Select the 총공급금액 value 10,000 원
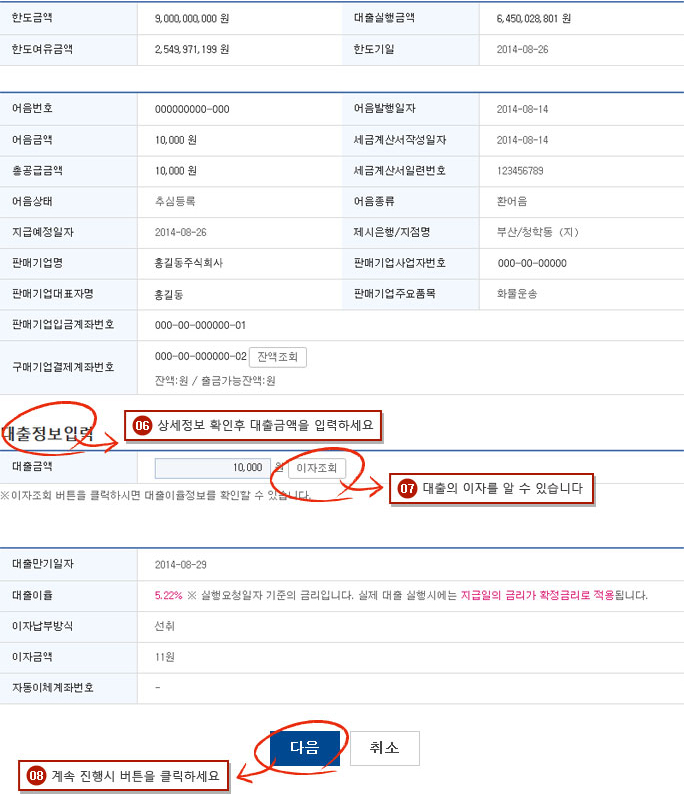 (x=175, y=171)
